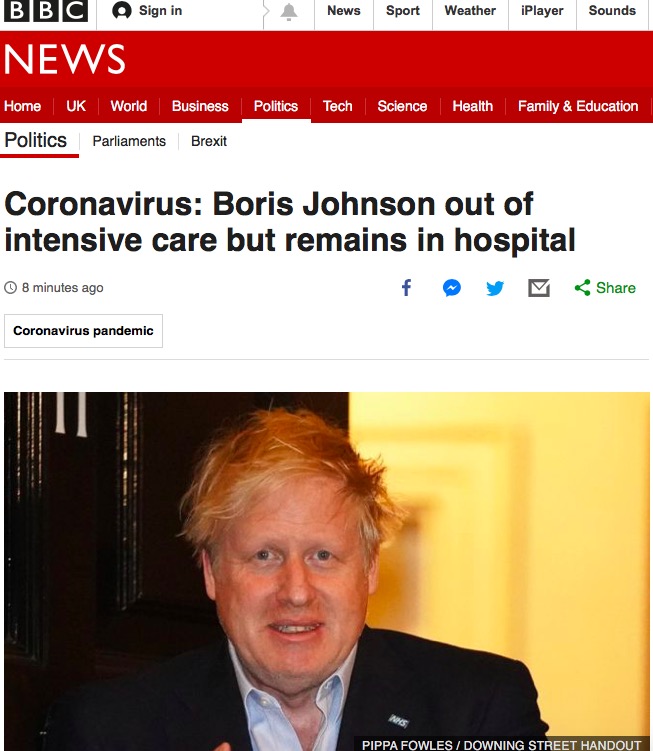Click the Sign in account icon
Image resolution: width=653 pixels, height=751 pixels.
[x=122, y=11]
